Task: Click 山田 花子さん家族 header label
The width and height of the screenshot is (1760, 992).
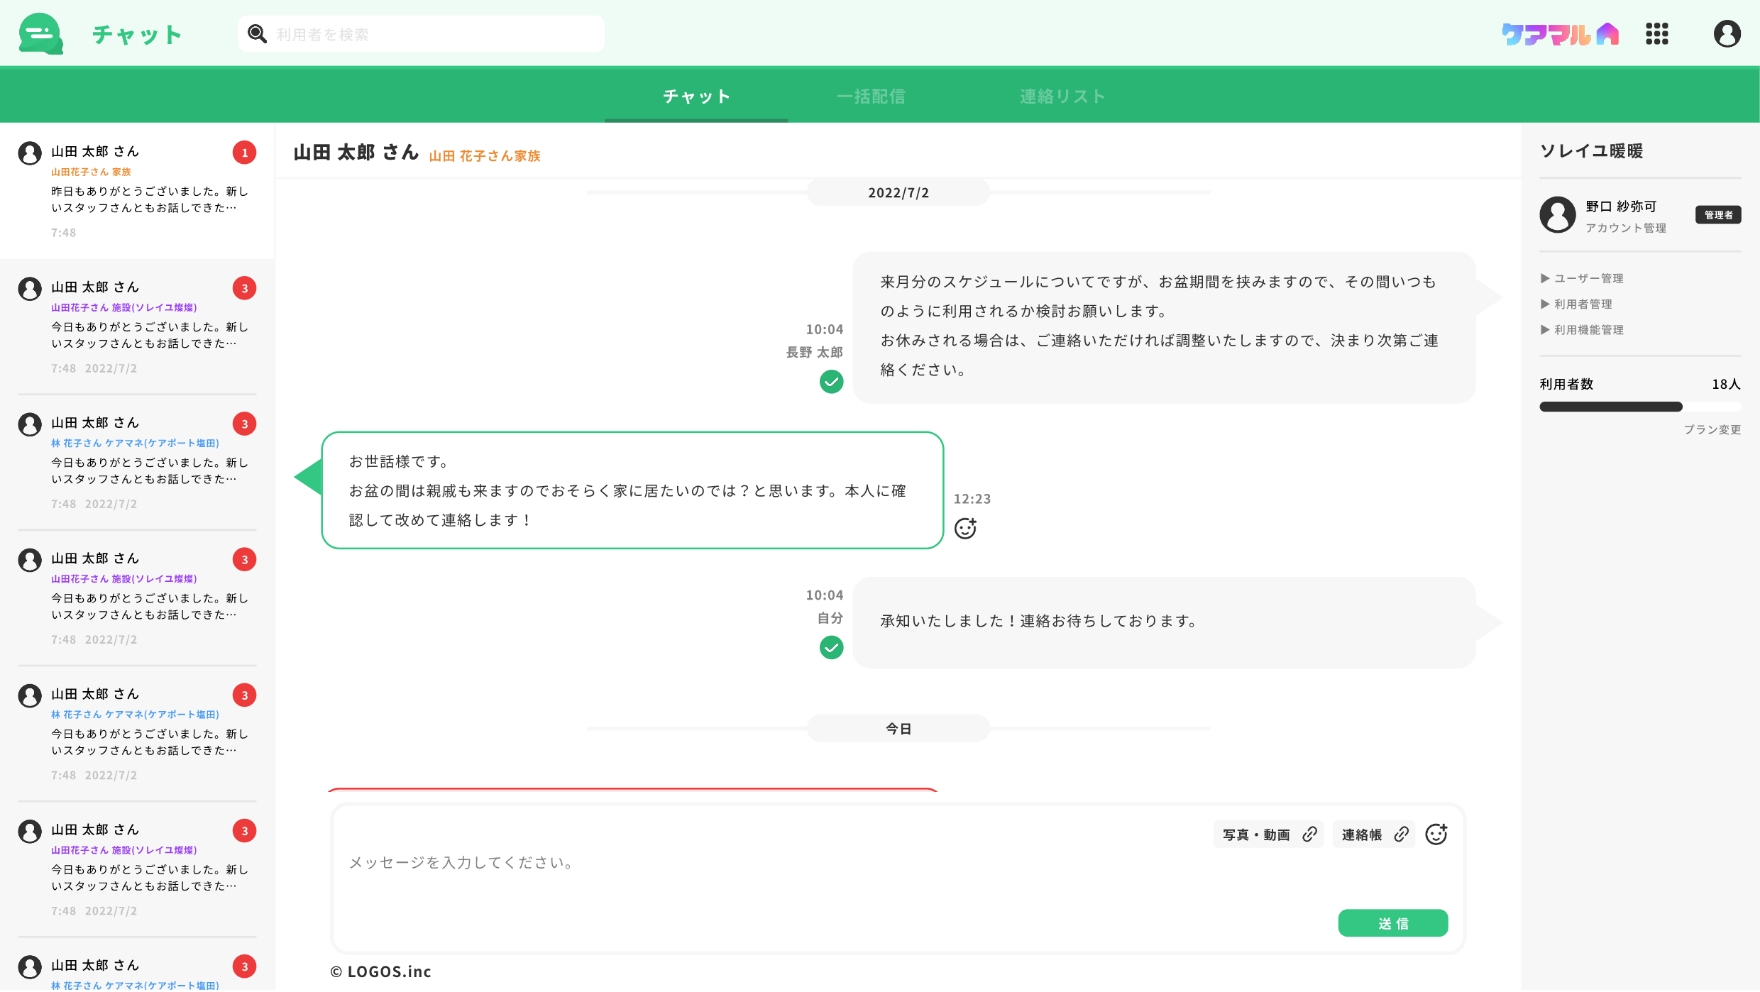Action: (x=484, y=156)
